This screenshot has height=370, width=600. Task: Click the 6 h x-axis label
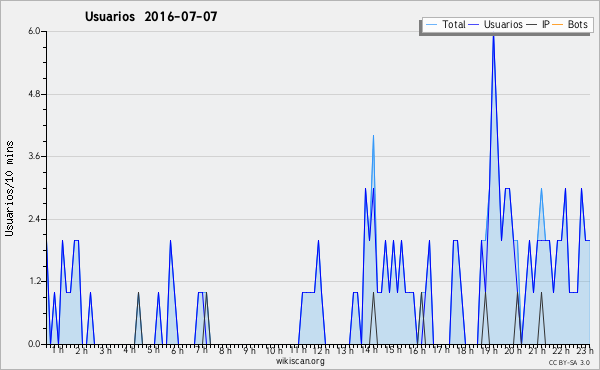pyautogui.click(x=178, y=350)
